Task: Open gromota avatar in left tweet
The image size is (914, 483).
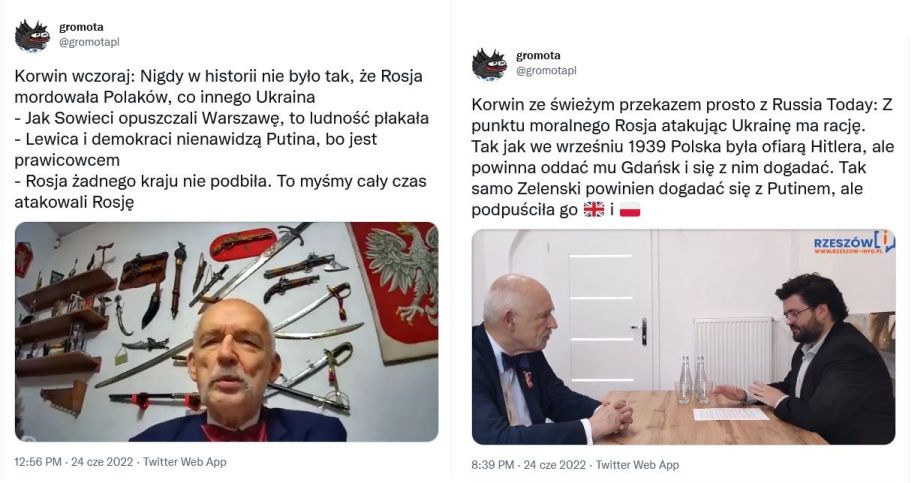Action: tap(33, 35)
